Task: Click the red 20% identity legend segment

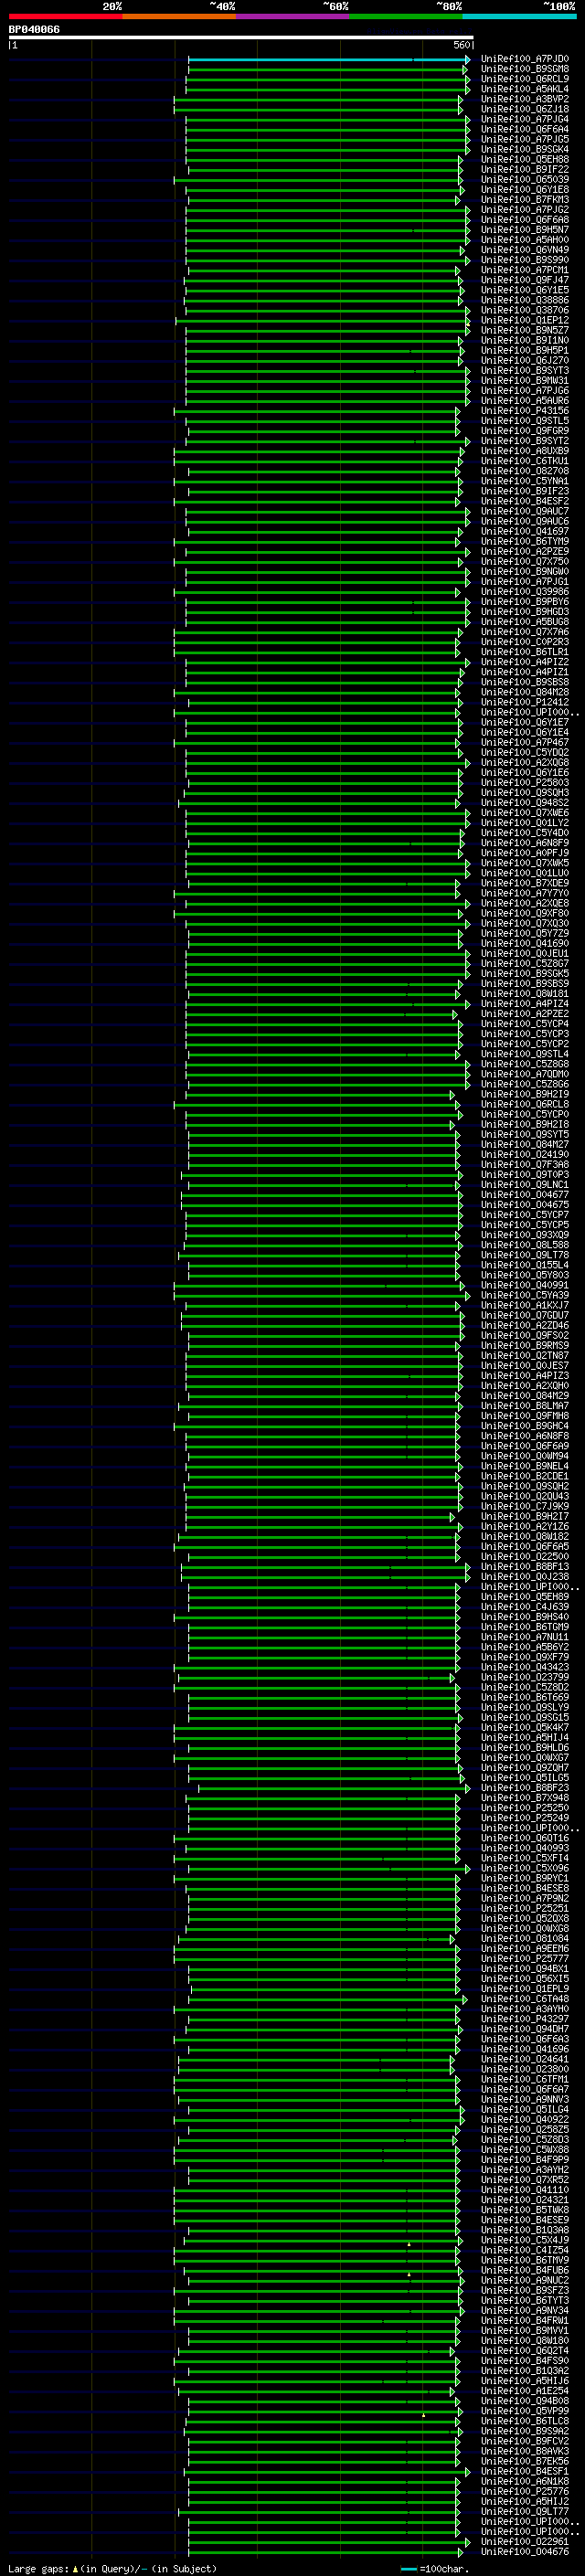Action: (x=65, y=16)
